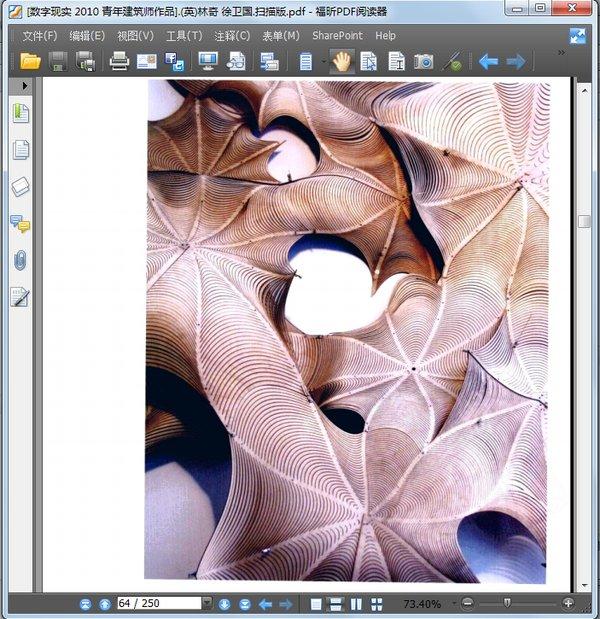This screenshot has width=600, height=619.
Task: Click the vertical scrollbar thumb
Action: tap(585, 221)
